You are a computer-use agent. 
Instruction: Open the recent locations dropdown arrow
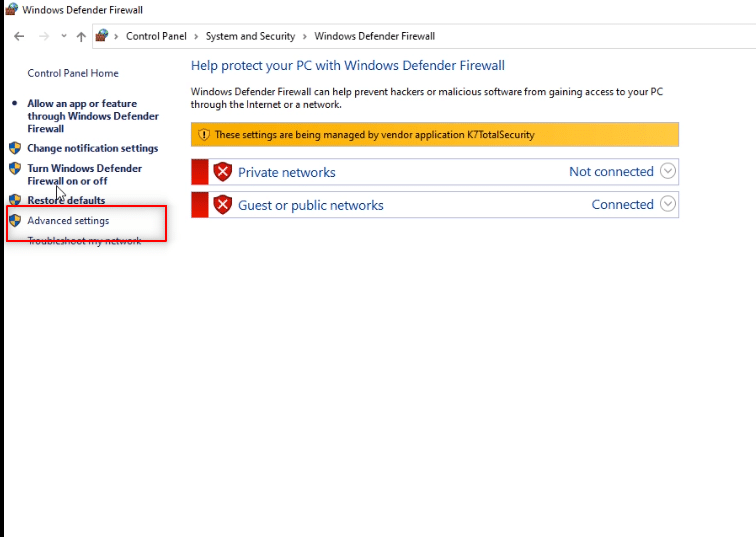pos(64,36)
